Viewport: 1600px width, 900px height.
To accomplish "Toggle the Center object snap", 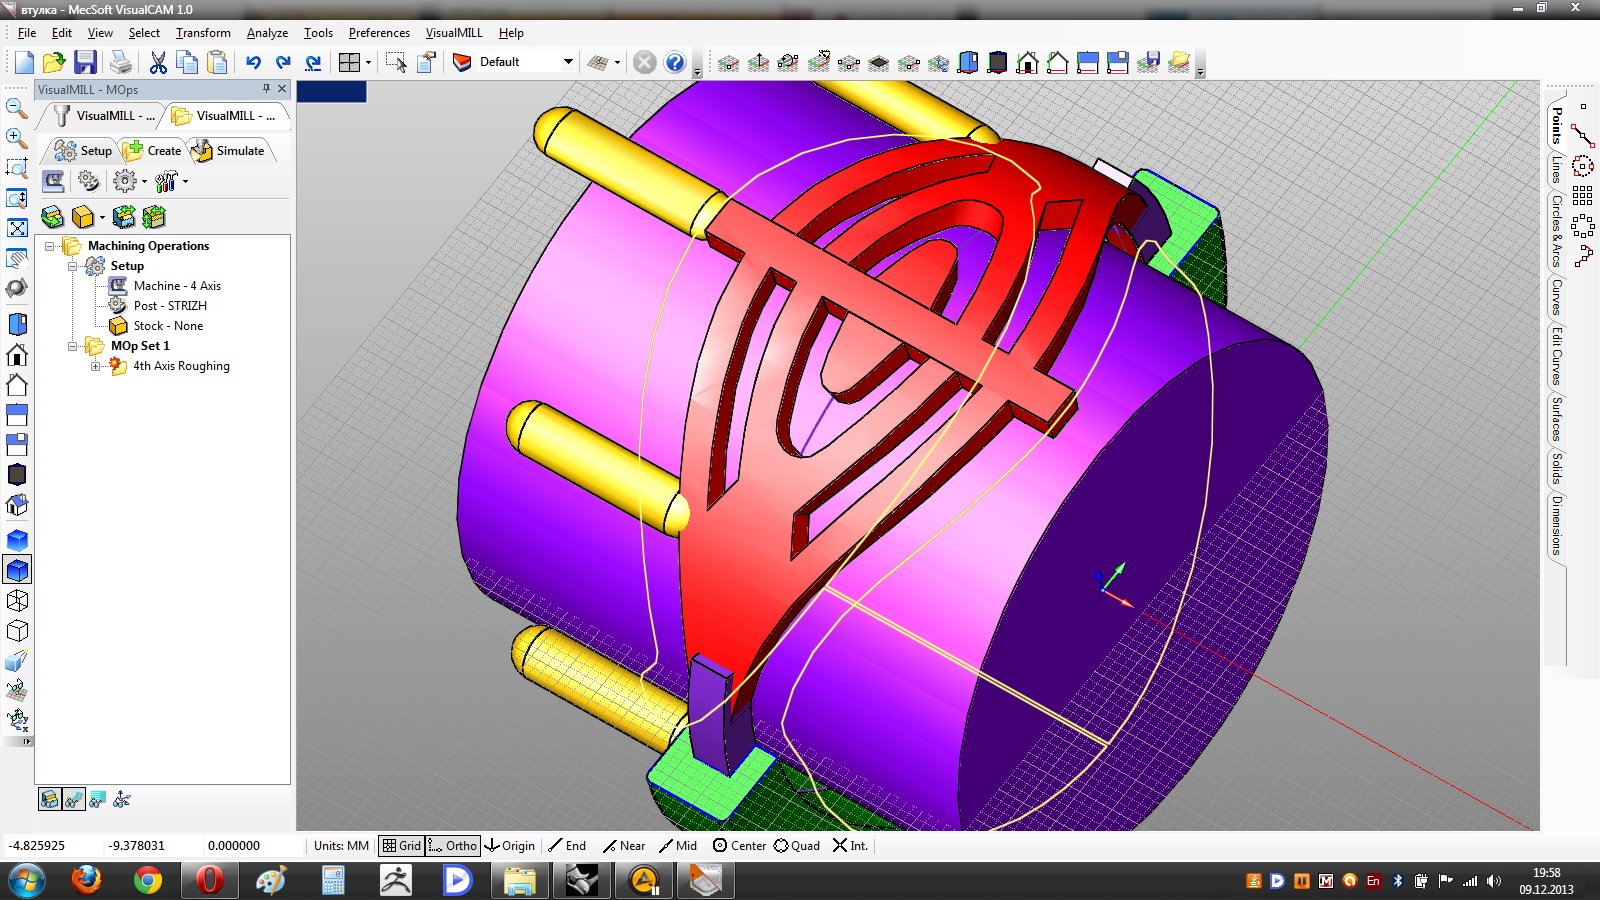I will [739, 845].
